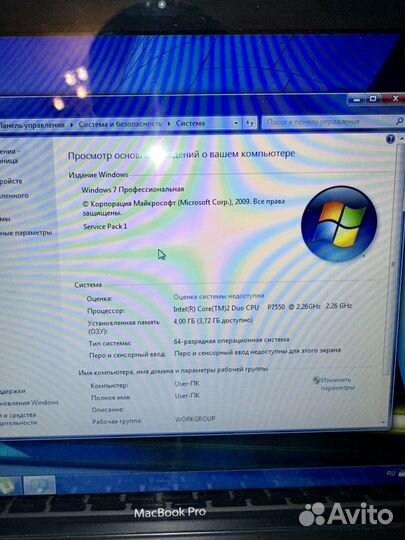Click 'Изменить параметры' link
Viewport: 405px width, 540px height.
coord(338,384)
